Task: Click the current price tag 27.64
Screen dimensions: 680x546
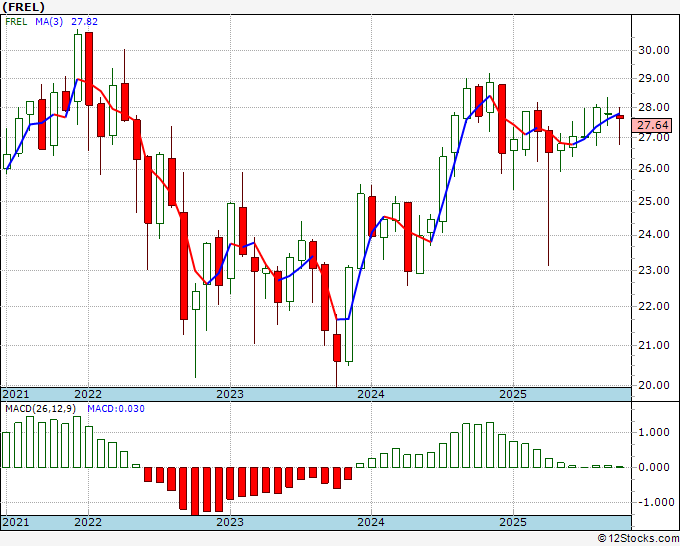Action: [652, 125]
